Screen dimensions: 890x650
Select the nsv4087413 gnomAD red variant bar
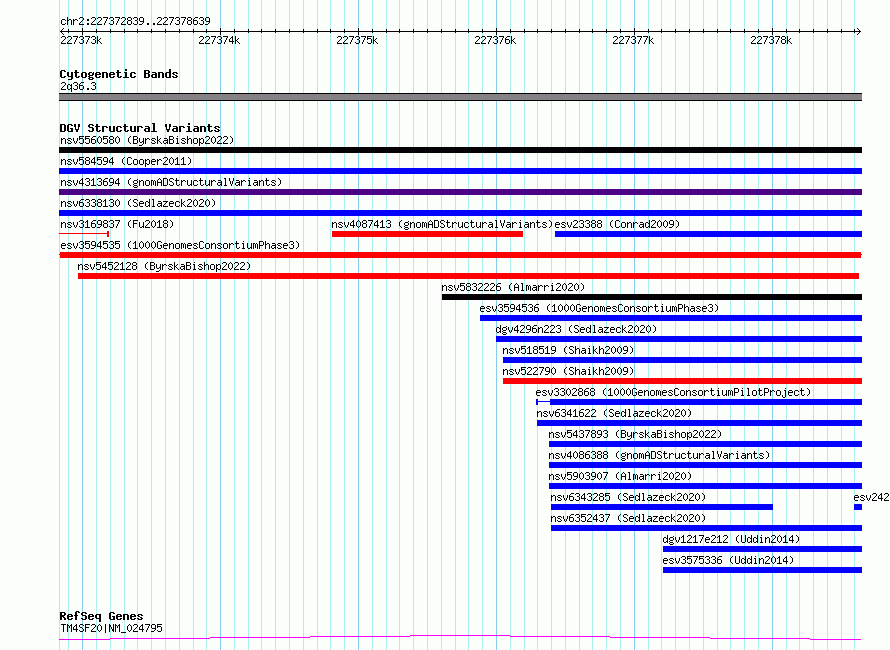click(427, 234)
